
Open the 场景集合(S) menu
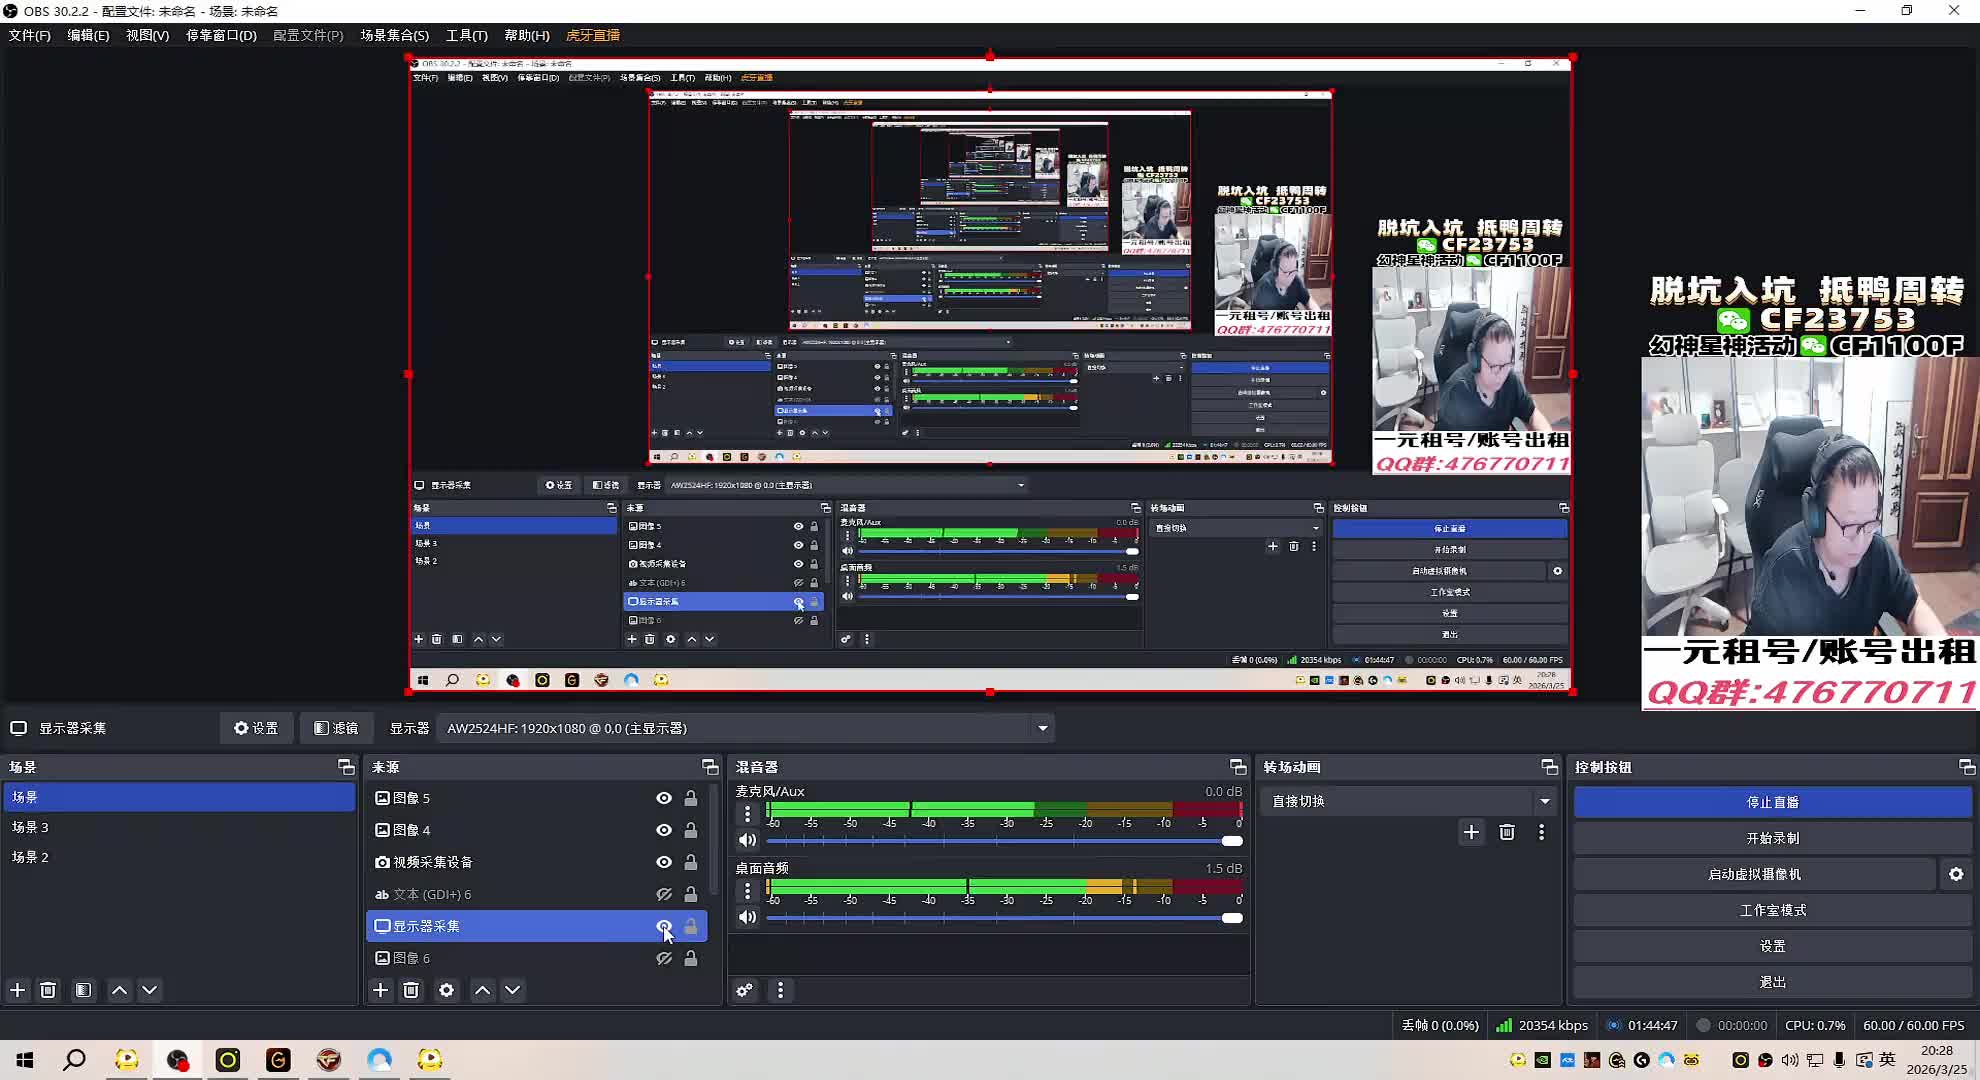(x=394, y=35)
